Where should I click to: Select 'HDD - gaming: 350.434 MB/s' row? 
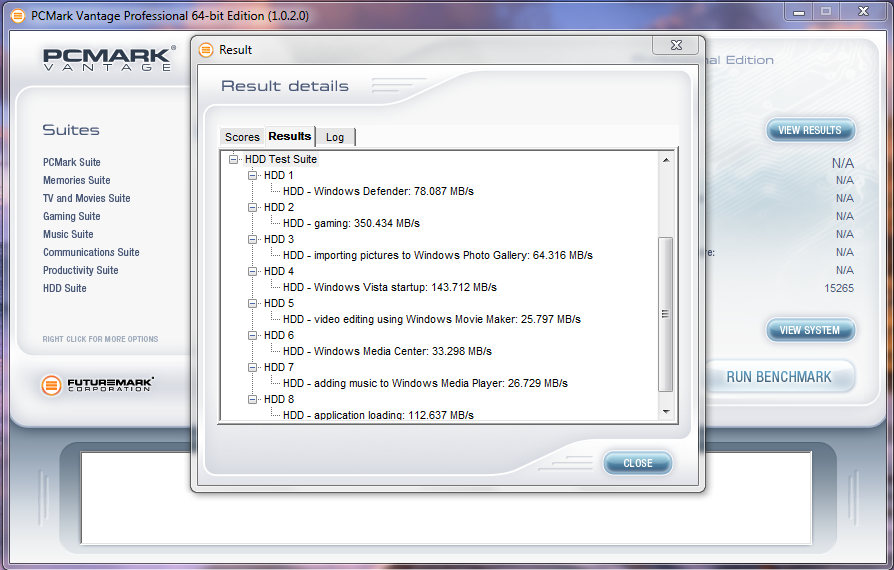pos(351,223)
